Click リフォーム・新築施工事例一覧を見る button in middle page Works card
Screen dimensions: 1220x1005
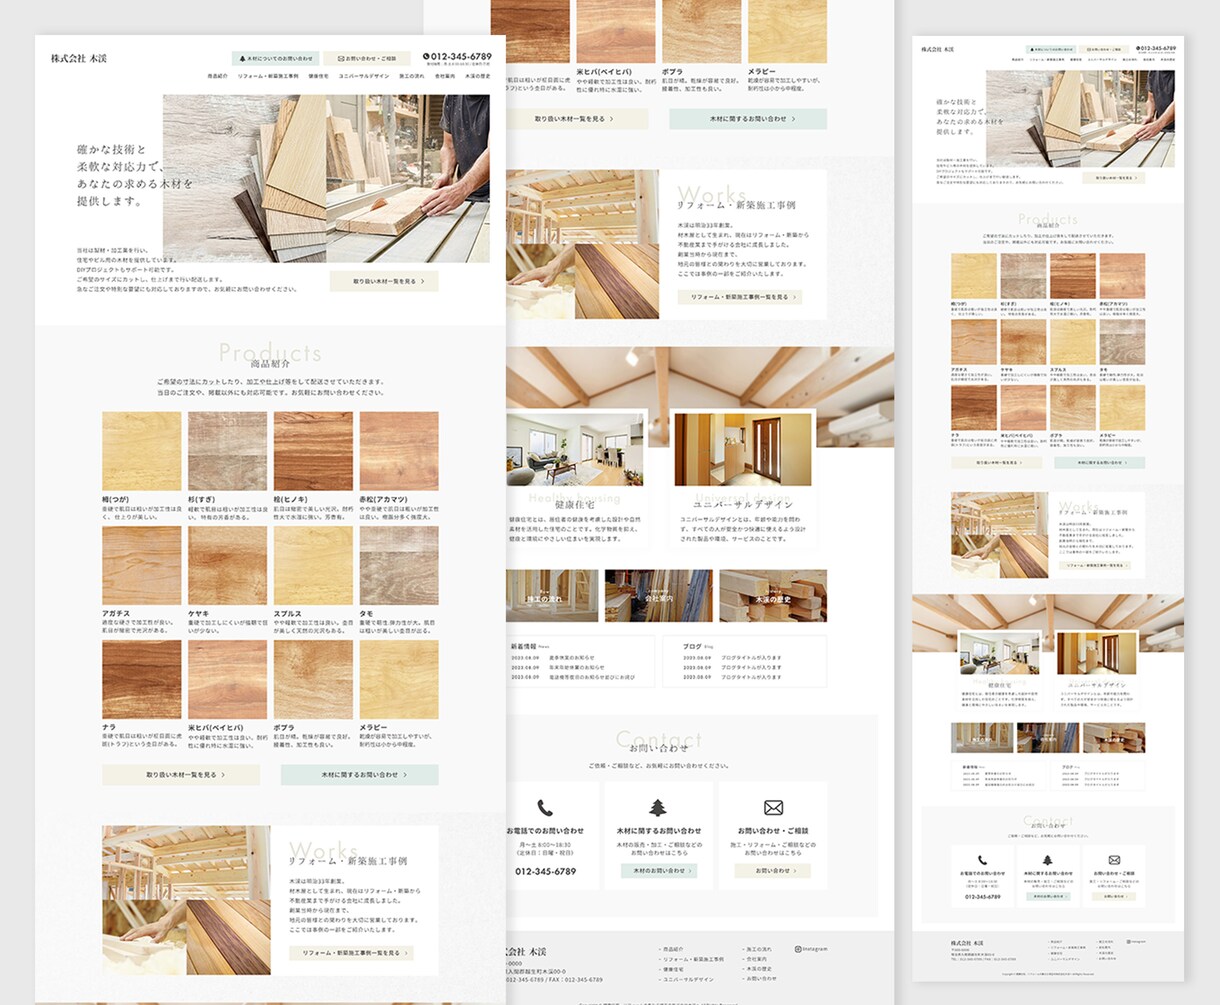[x=740, y=297]
